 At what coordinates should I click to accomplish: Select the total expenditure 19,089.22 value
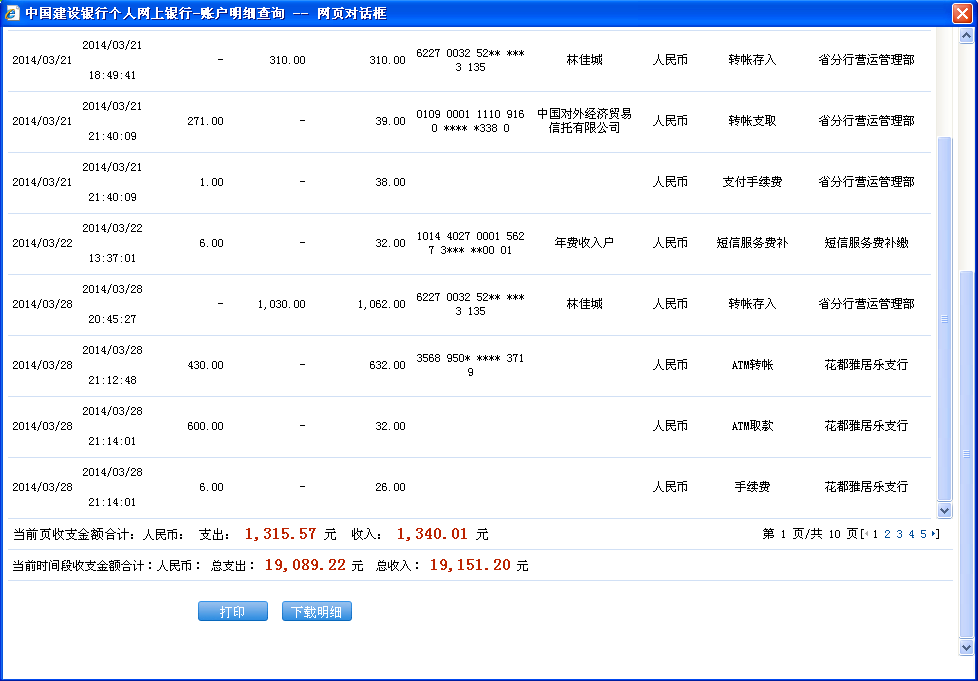(305, 566)
